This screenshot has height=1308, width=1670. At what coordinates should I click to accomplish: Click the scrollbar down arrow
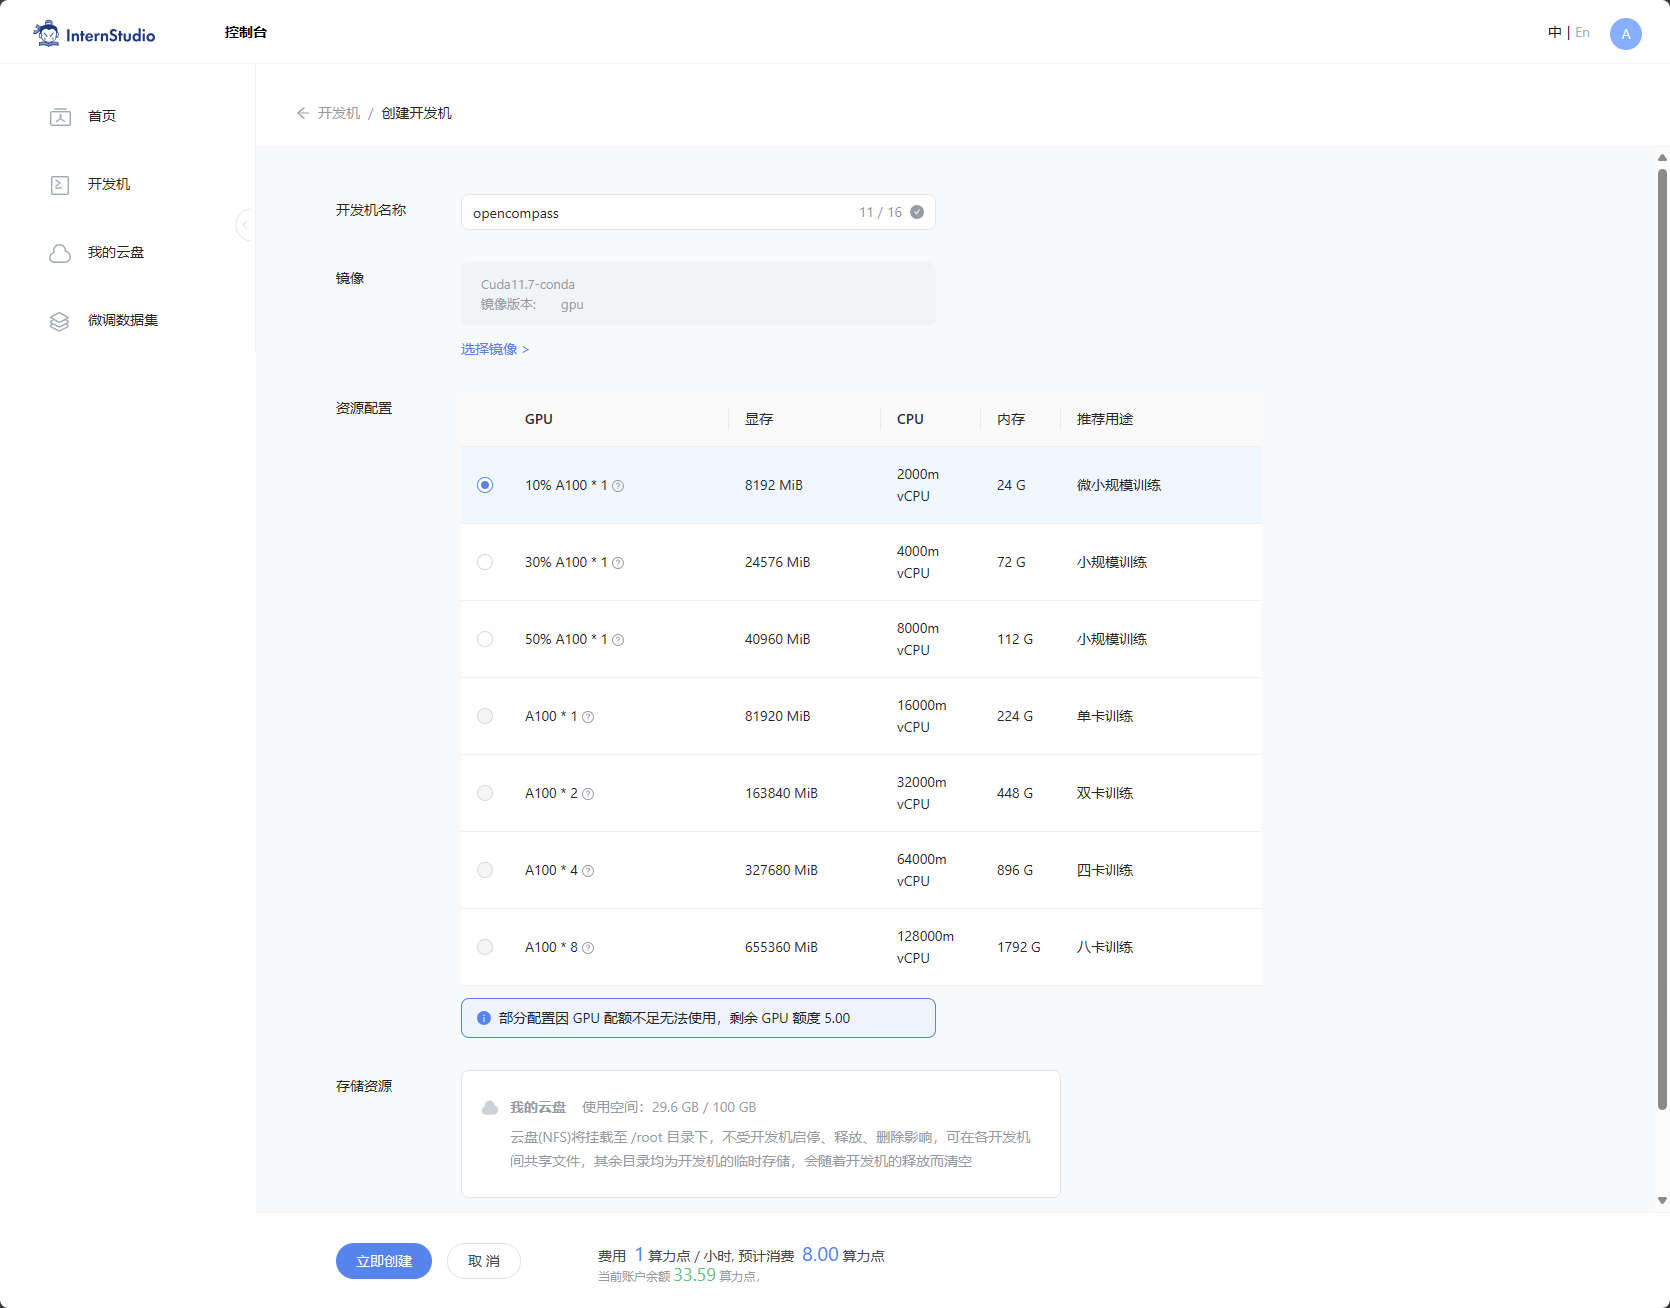pos(1662,1200)
